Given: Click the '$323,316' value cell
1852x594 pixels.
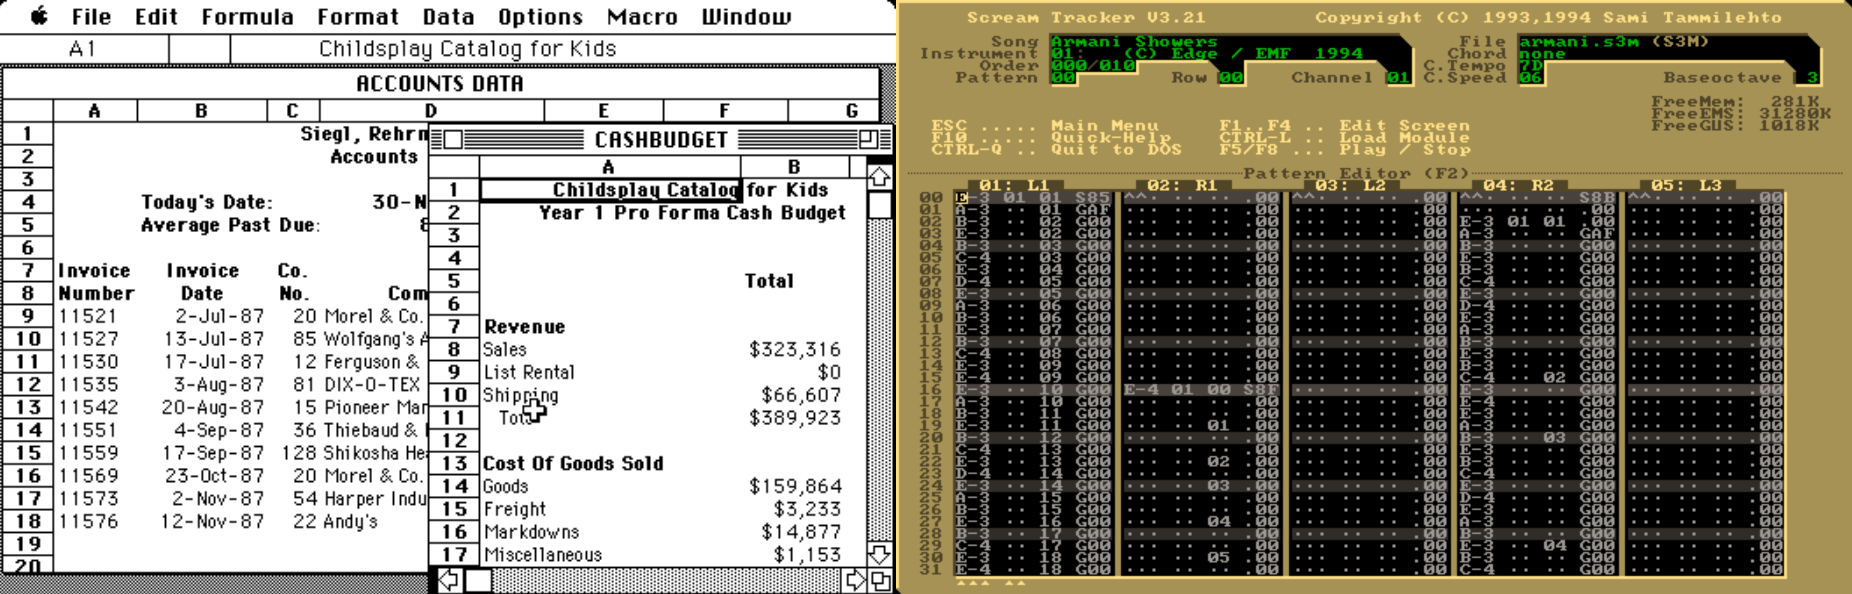Looking at the screenshot, I should pos(795,350).
